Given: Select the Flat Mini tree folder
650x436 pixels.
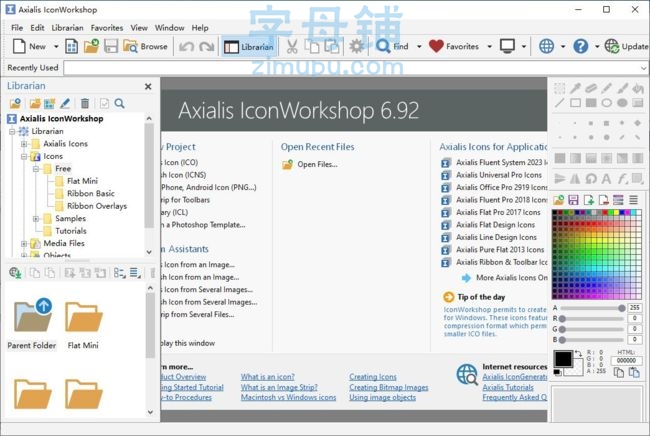Looking at the screenshot, I should [82, 181].
